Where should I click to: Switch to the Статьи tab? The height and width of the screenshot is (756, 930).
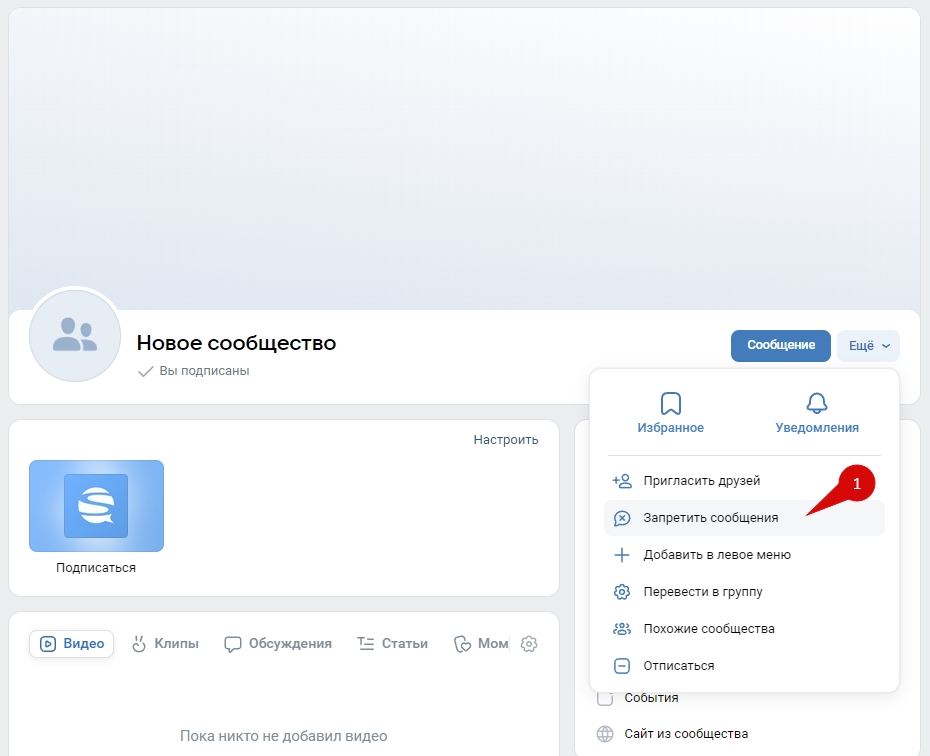(x=393, y=644)
